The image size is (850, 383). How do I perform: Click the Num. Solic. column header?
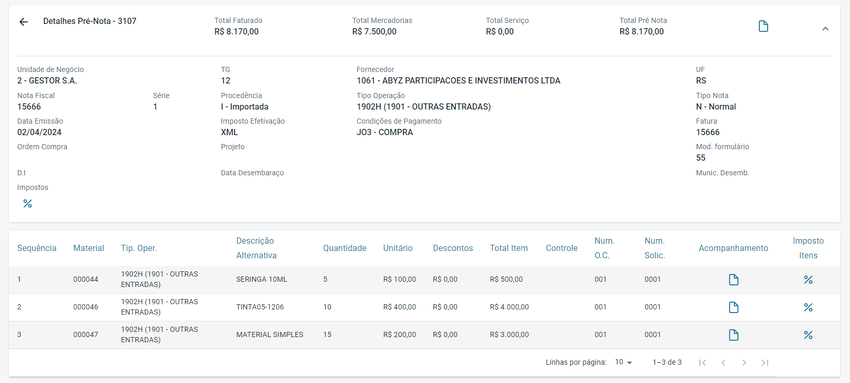tap(655, 248)
